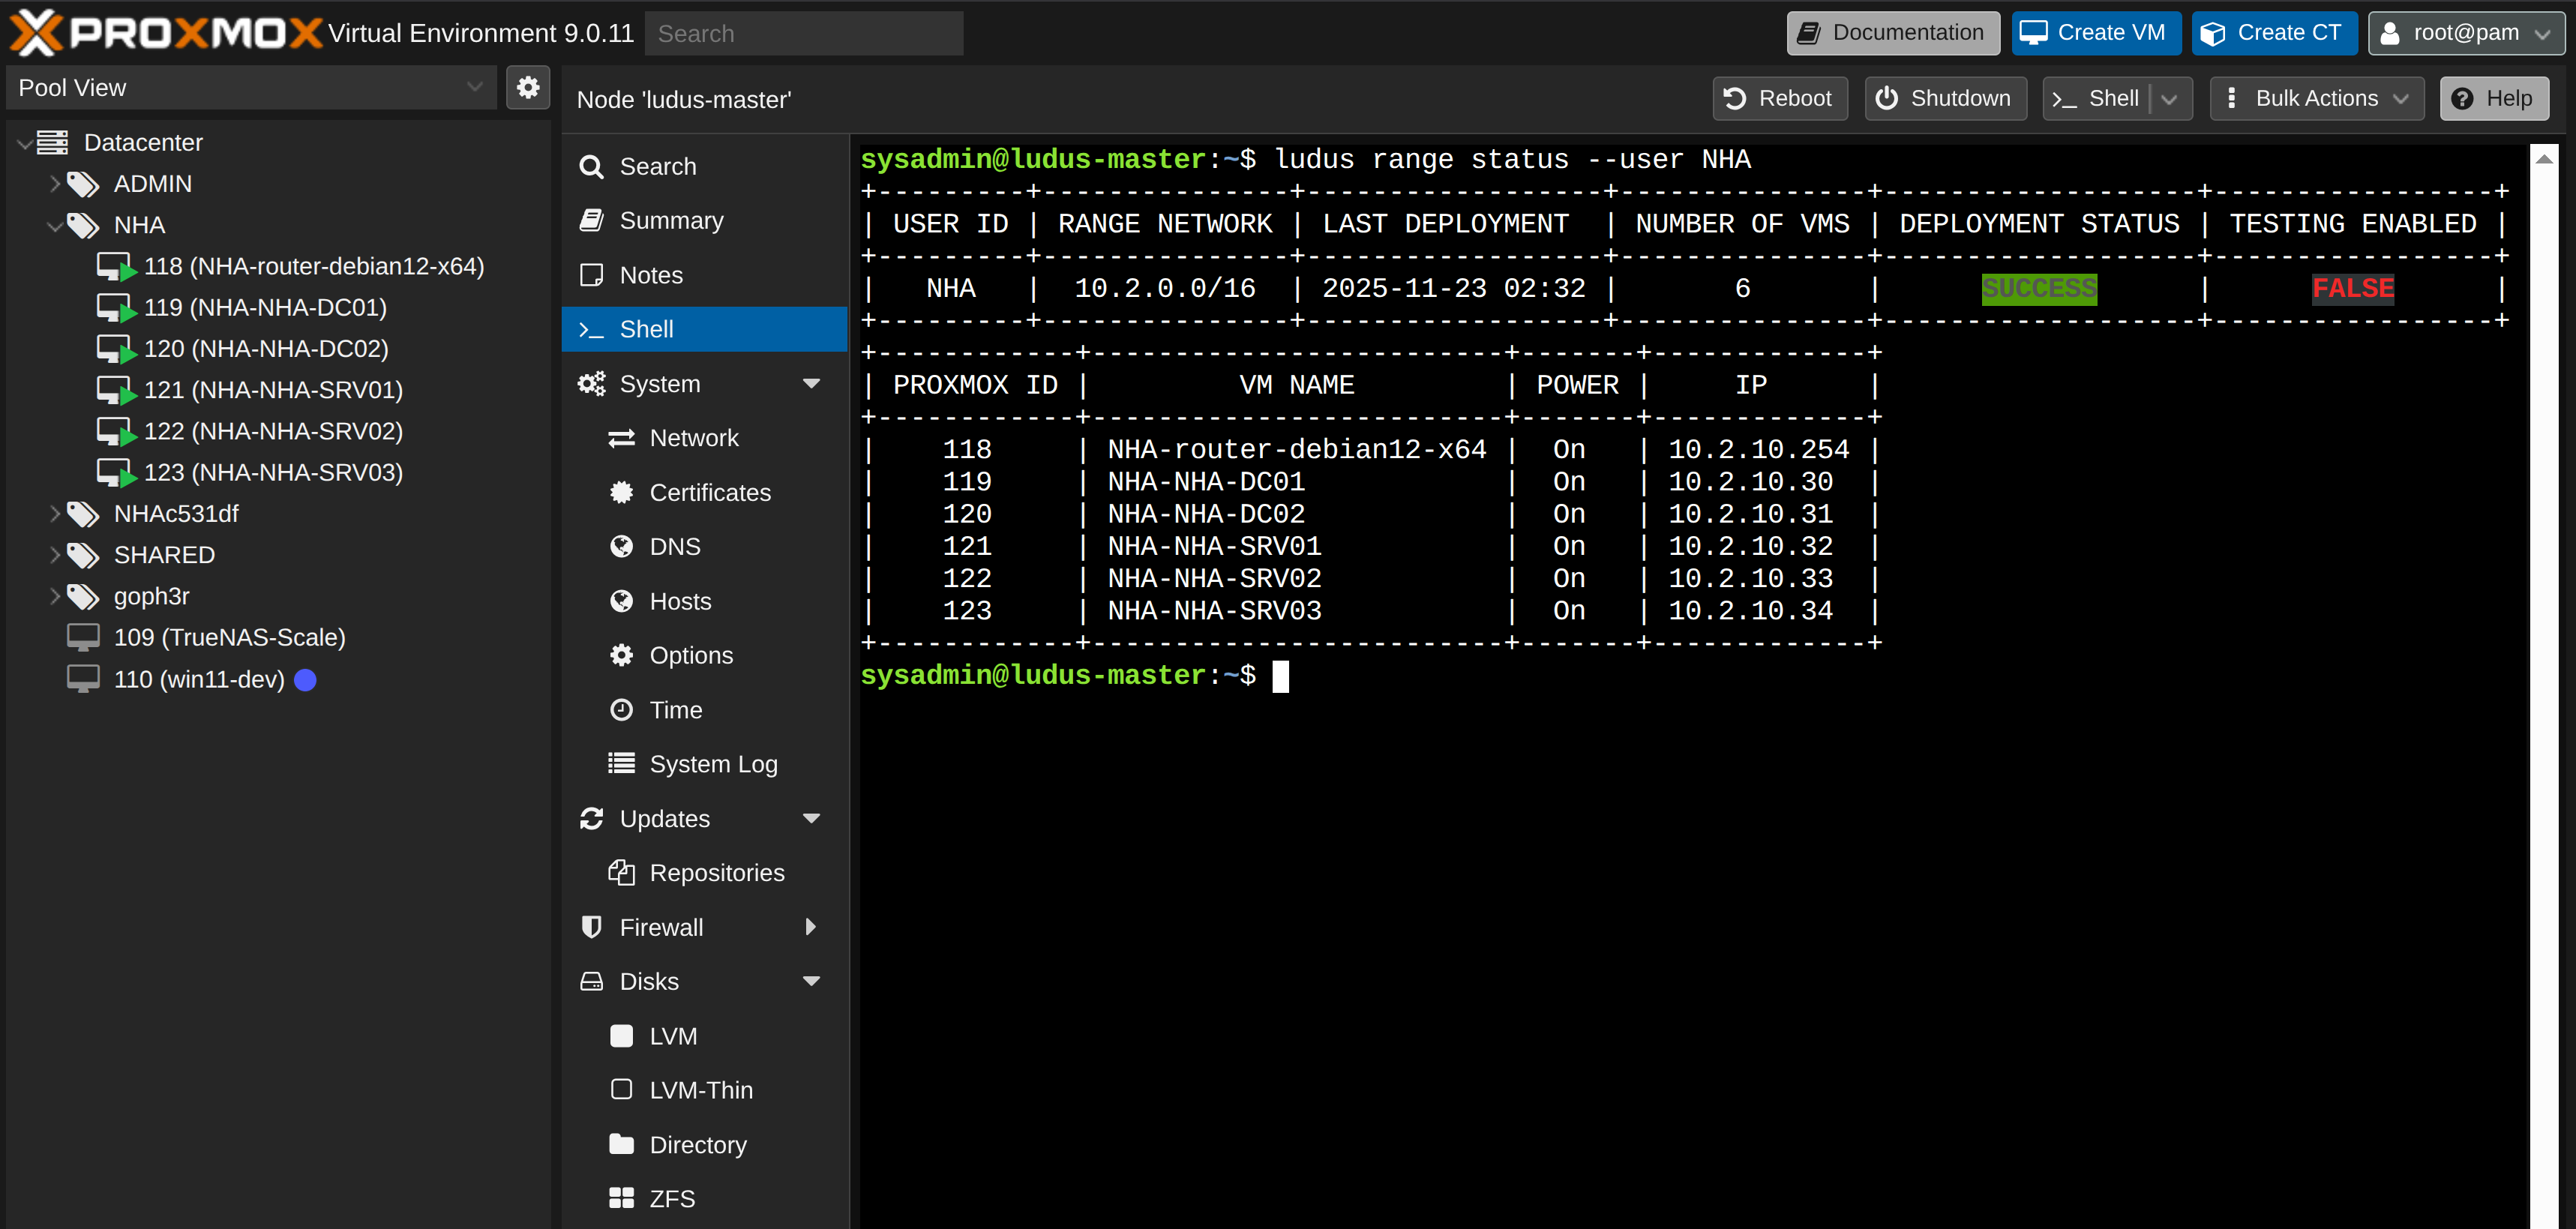Click the gear settings icon beside Pool View

[528, 88]
